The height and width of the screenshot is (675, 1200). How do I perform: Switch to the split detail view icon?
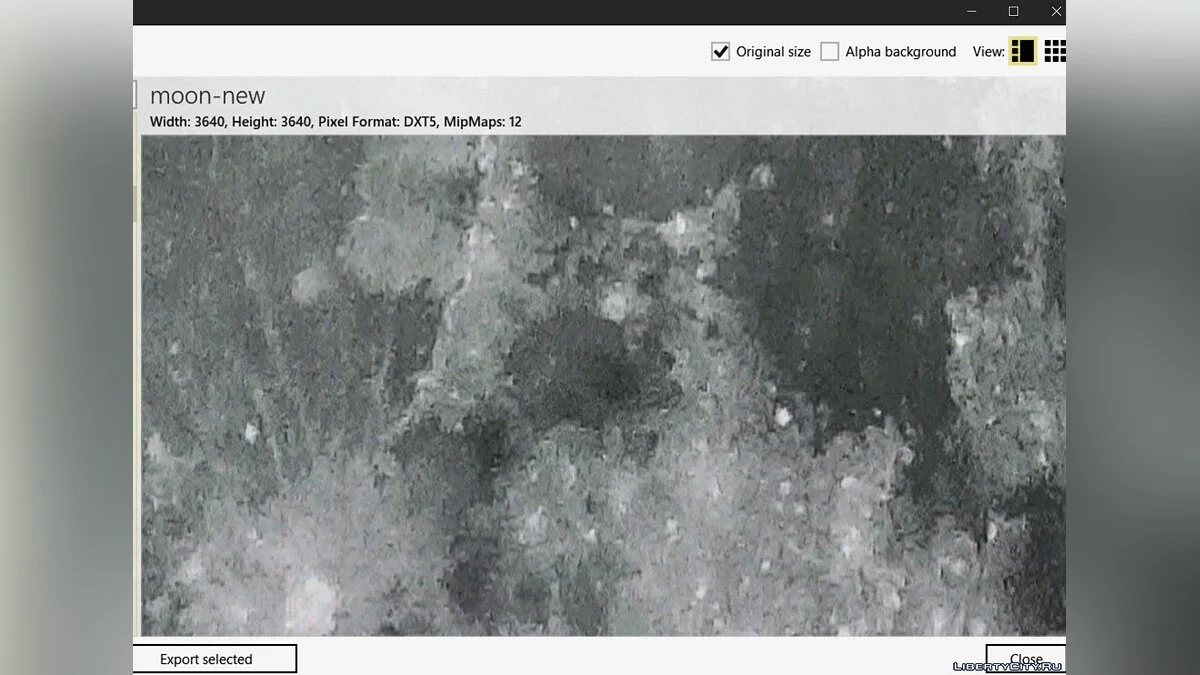click(1022, 51)
